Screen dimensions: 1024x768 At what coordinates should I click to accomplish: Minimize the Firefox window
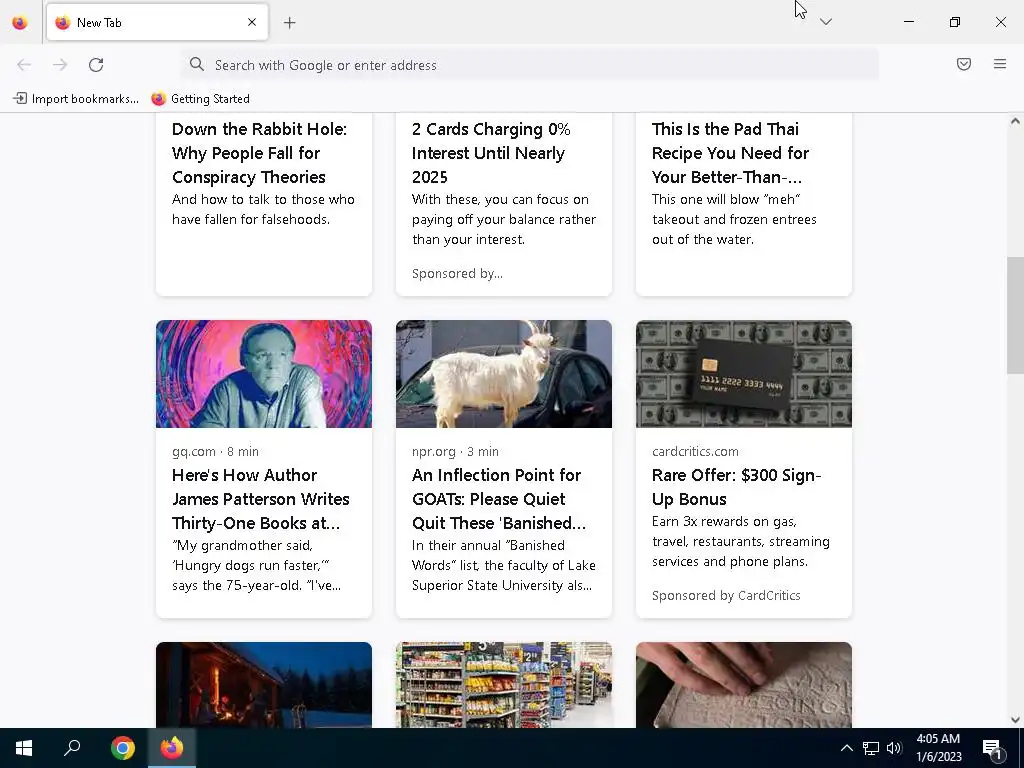(908, 22)
